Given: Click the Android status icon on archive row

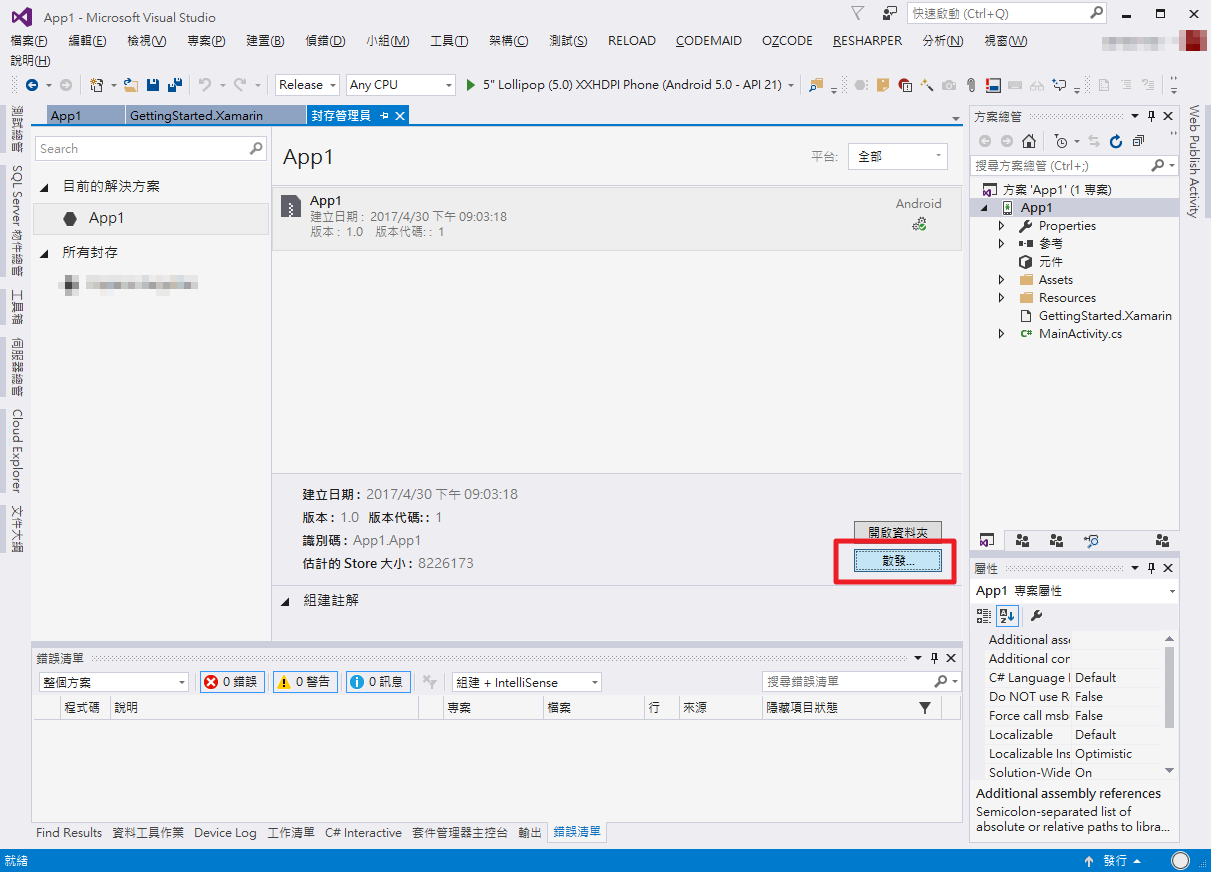Looking at the screenshot, I should 919,225.
